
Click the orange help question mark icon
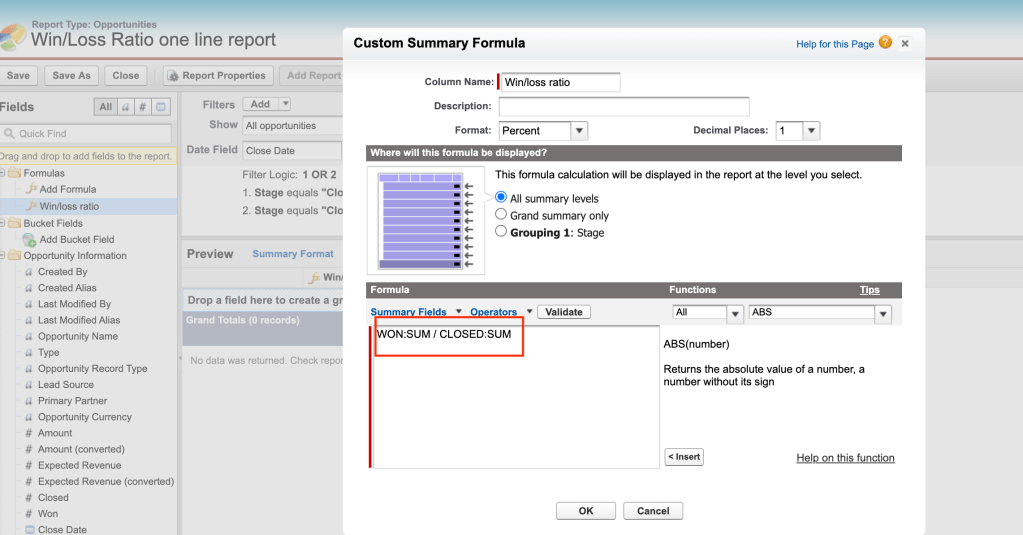884,44
